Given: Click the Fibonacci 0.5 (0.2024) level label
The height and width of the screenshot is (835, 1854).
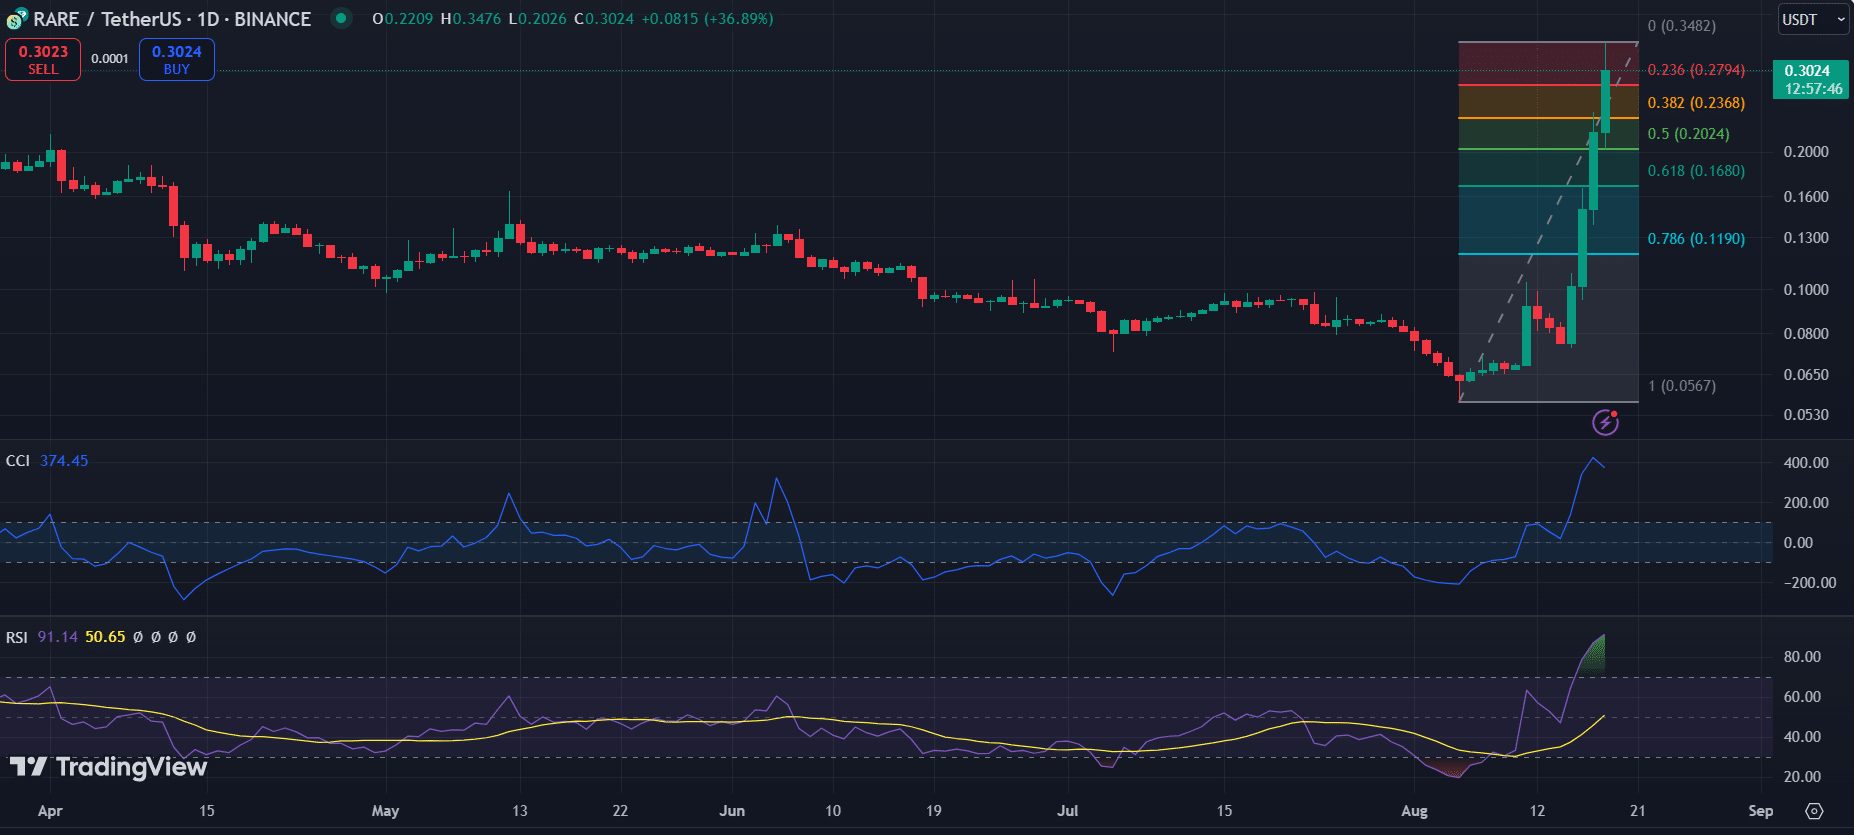Looking at the screenshot, I should (x=1688, y=134).
